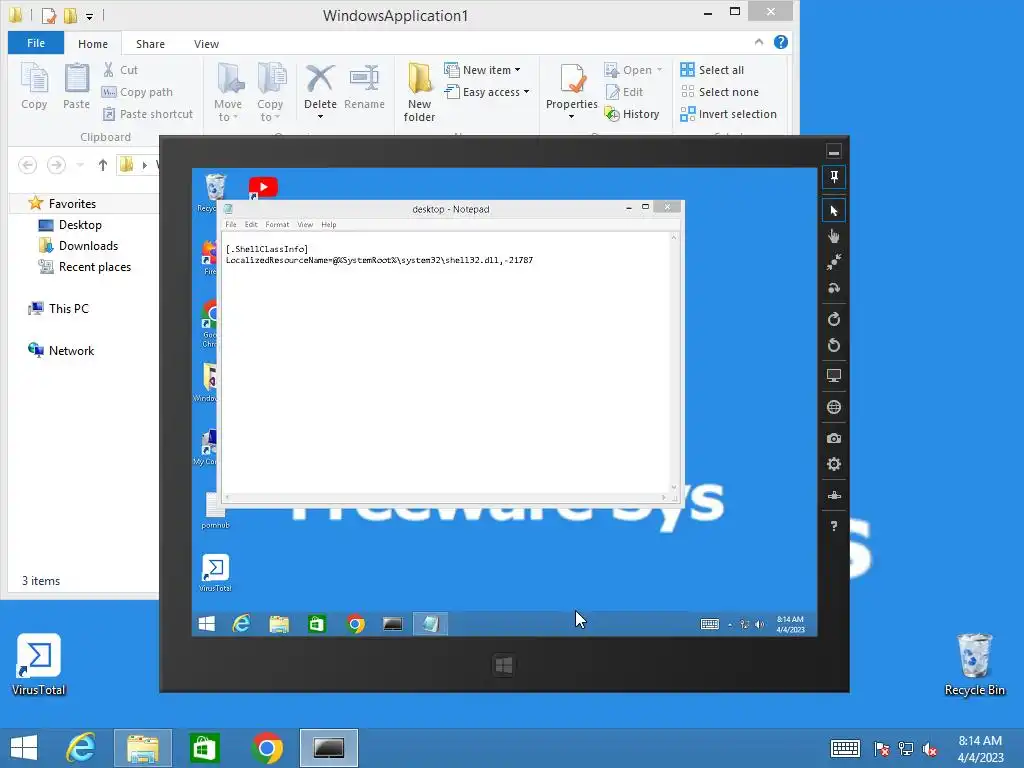The width and height of the screenshot is (1024, 768).
Task: Open simulator help question mark
Action: coord(834,526)
